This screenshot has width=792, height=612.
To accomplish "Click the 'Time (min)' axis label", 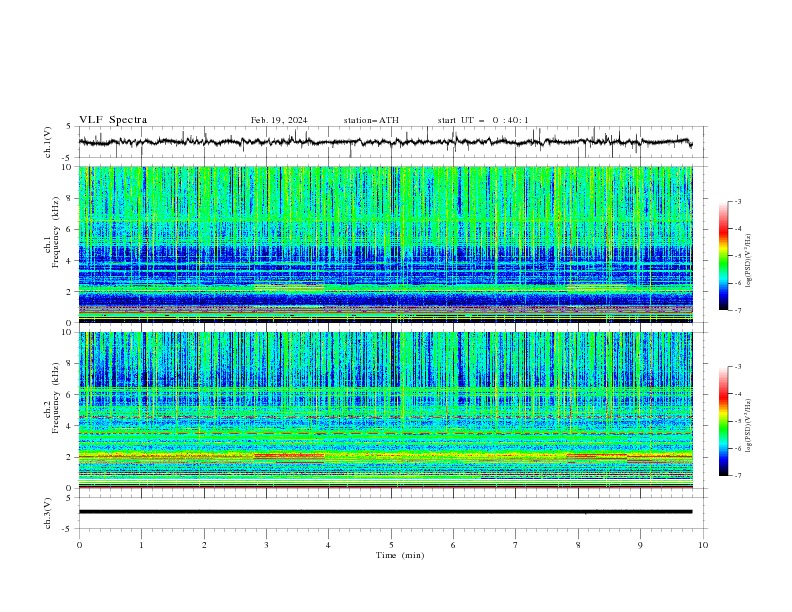I will (400, 555).
